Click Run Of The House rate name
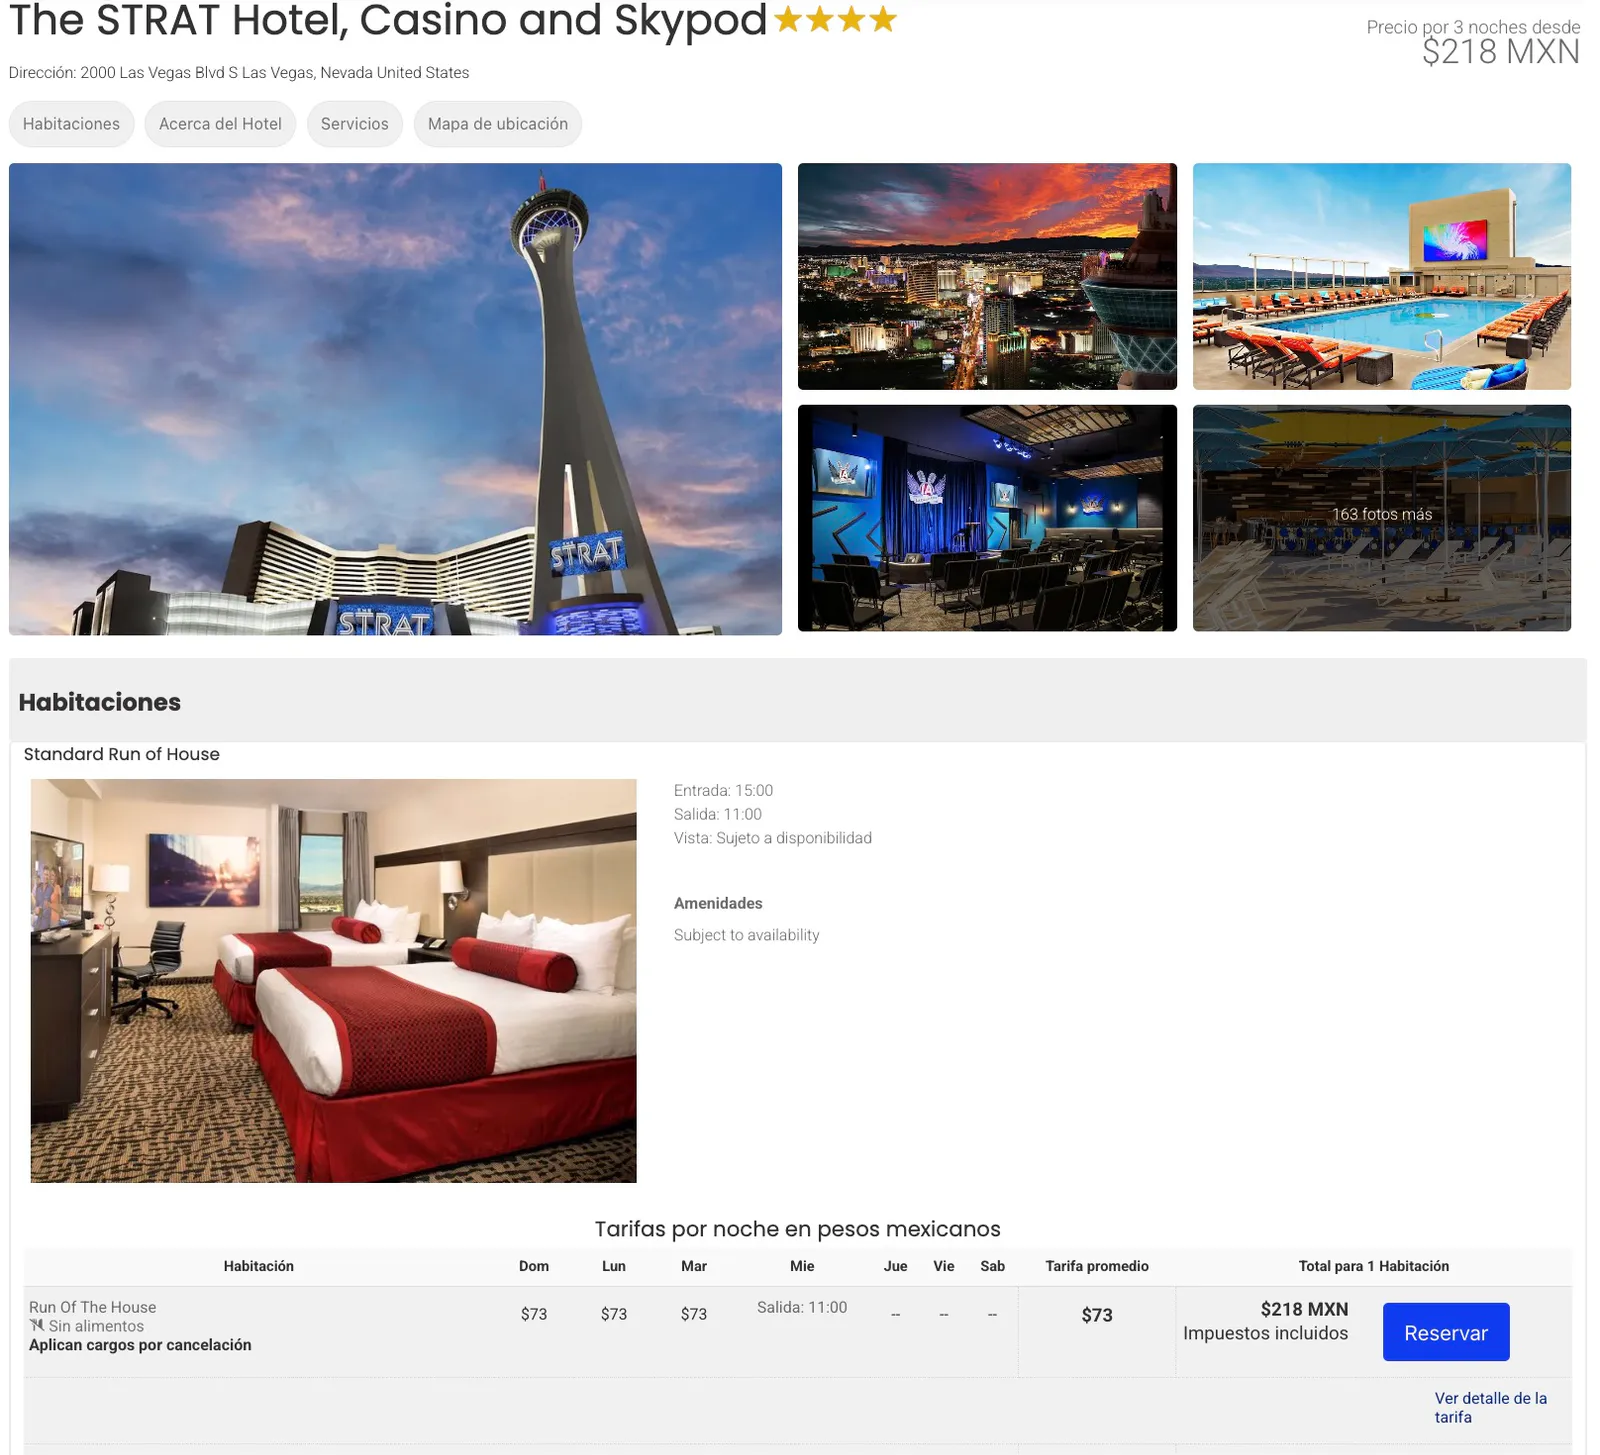 (x=93, y=1307)
